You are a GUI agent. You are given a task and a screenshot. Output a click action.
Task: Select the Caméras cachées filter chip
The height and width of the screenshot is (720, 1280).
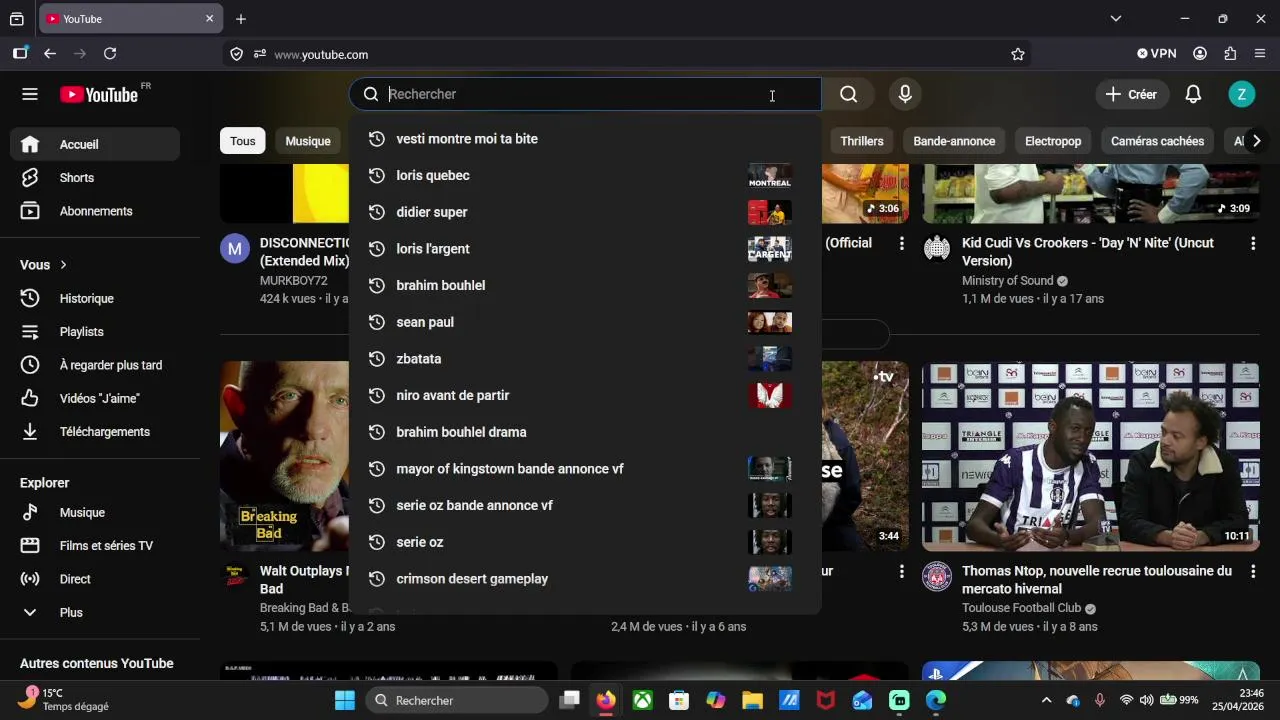click(1157, 141)
